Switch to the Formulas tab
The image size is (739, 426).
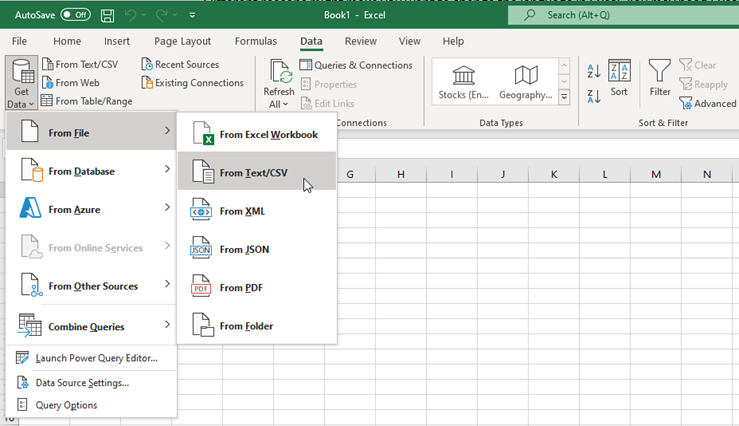coord(256,41)
